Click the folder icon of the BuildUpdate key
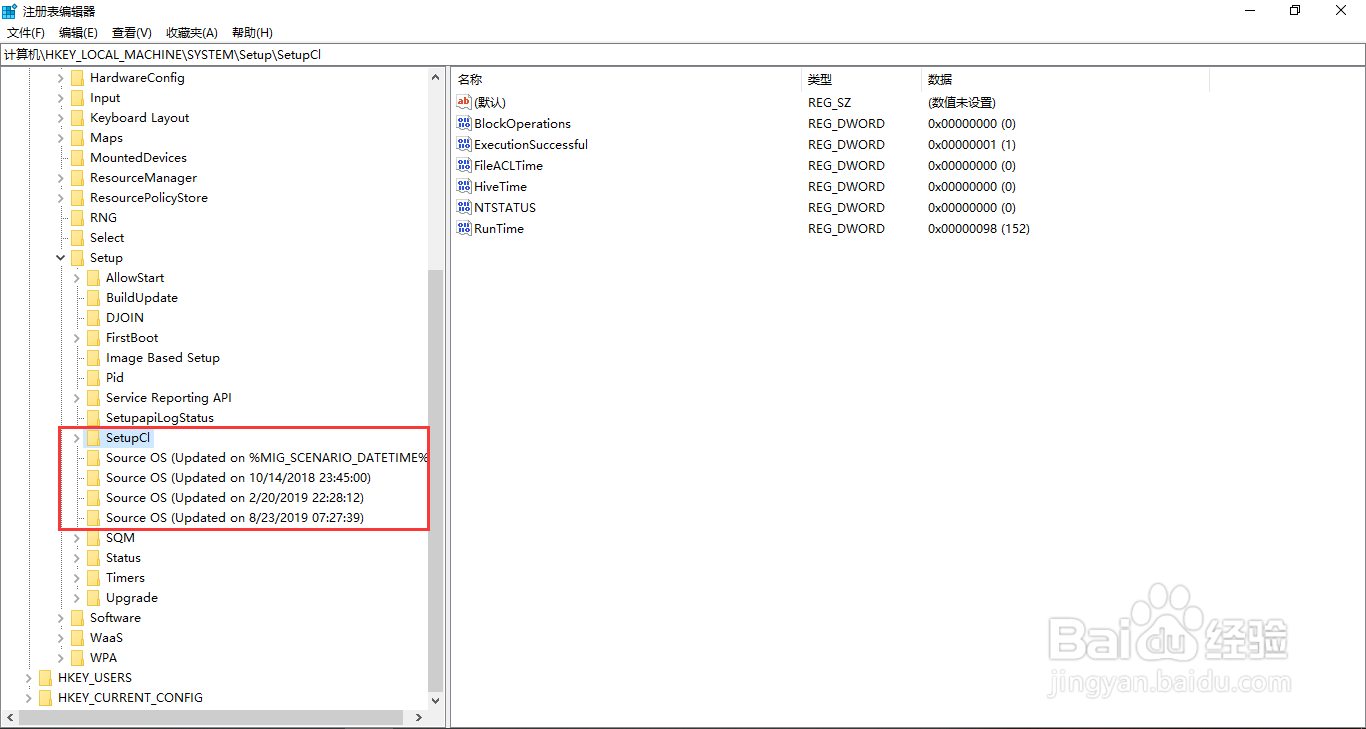Screen dimensions: 1366x729 coord(92,297)
